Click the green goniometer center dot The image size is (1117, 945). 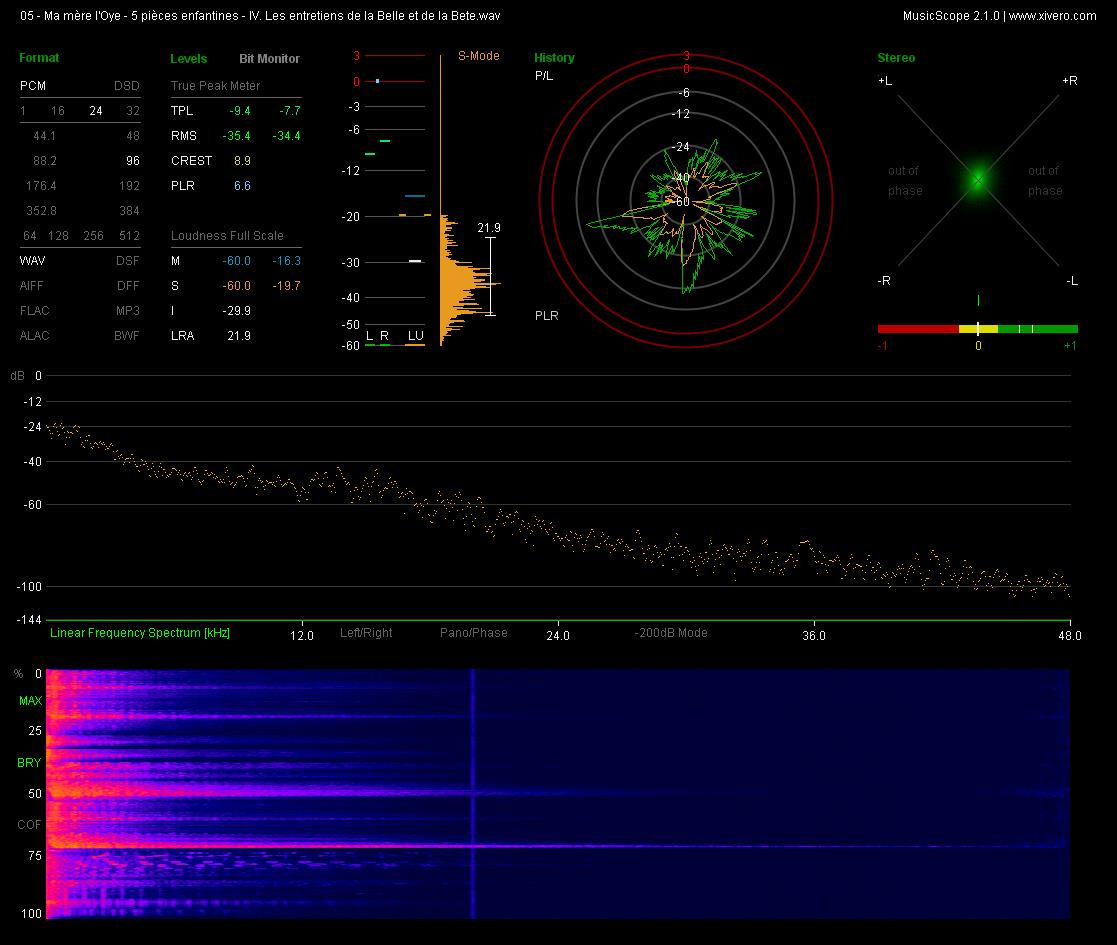[x=978, y=179]
